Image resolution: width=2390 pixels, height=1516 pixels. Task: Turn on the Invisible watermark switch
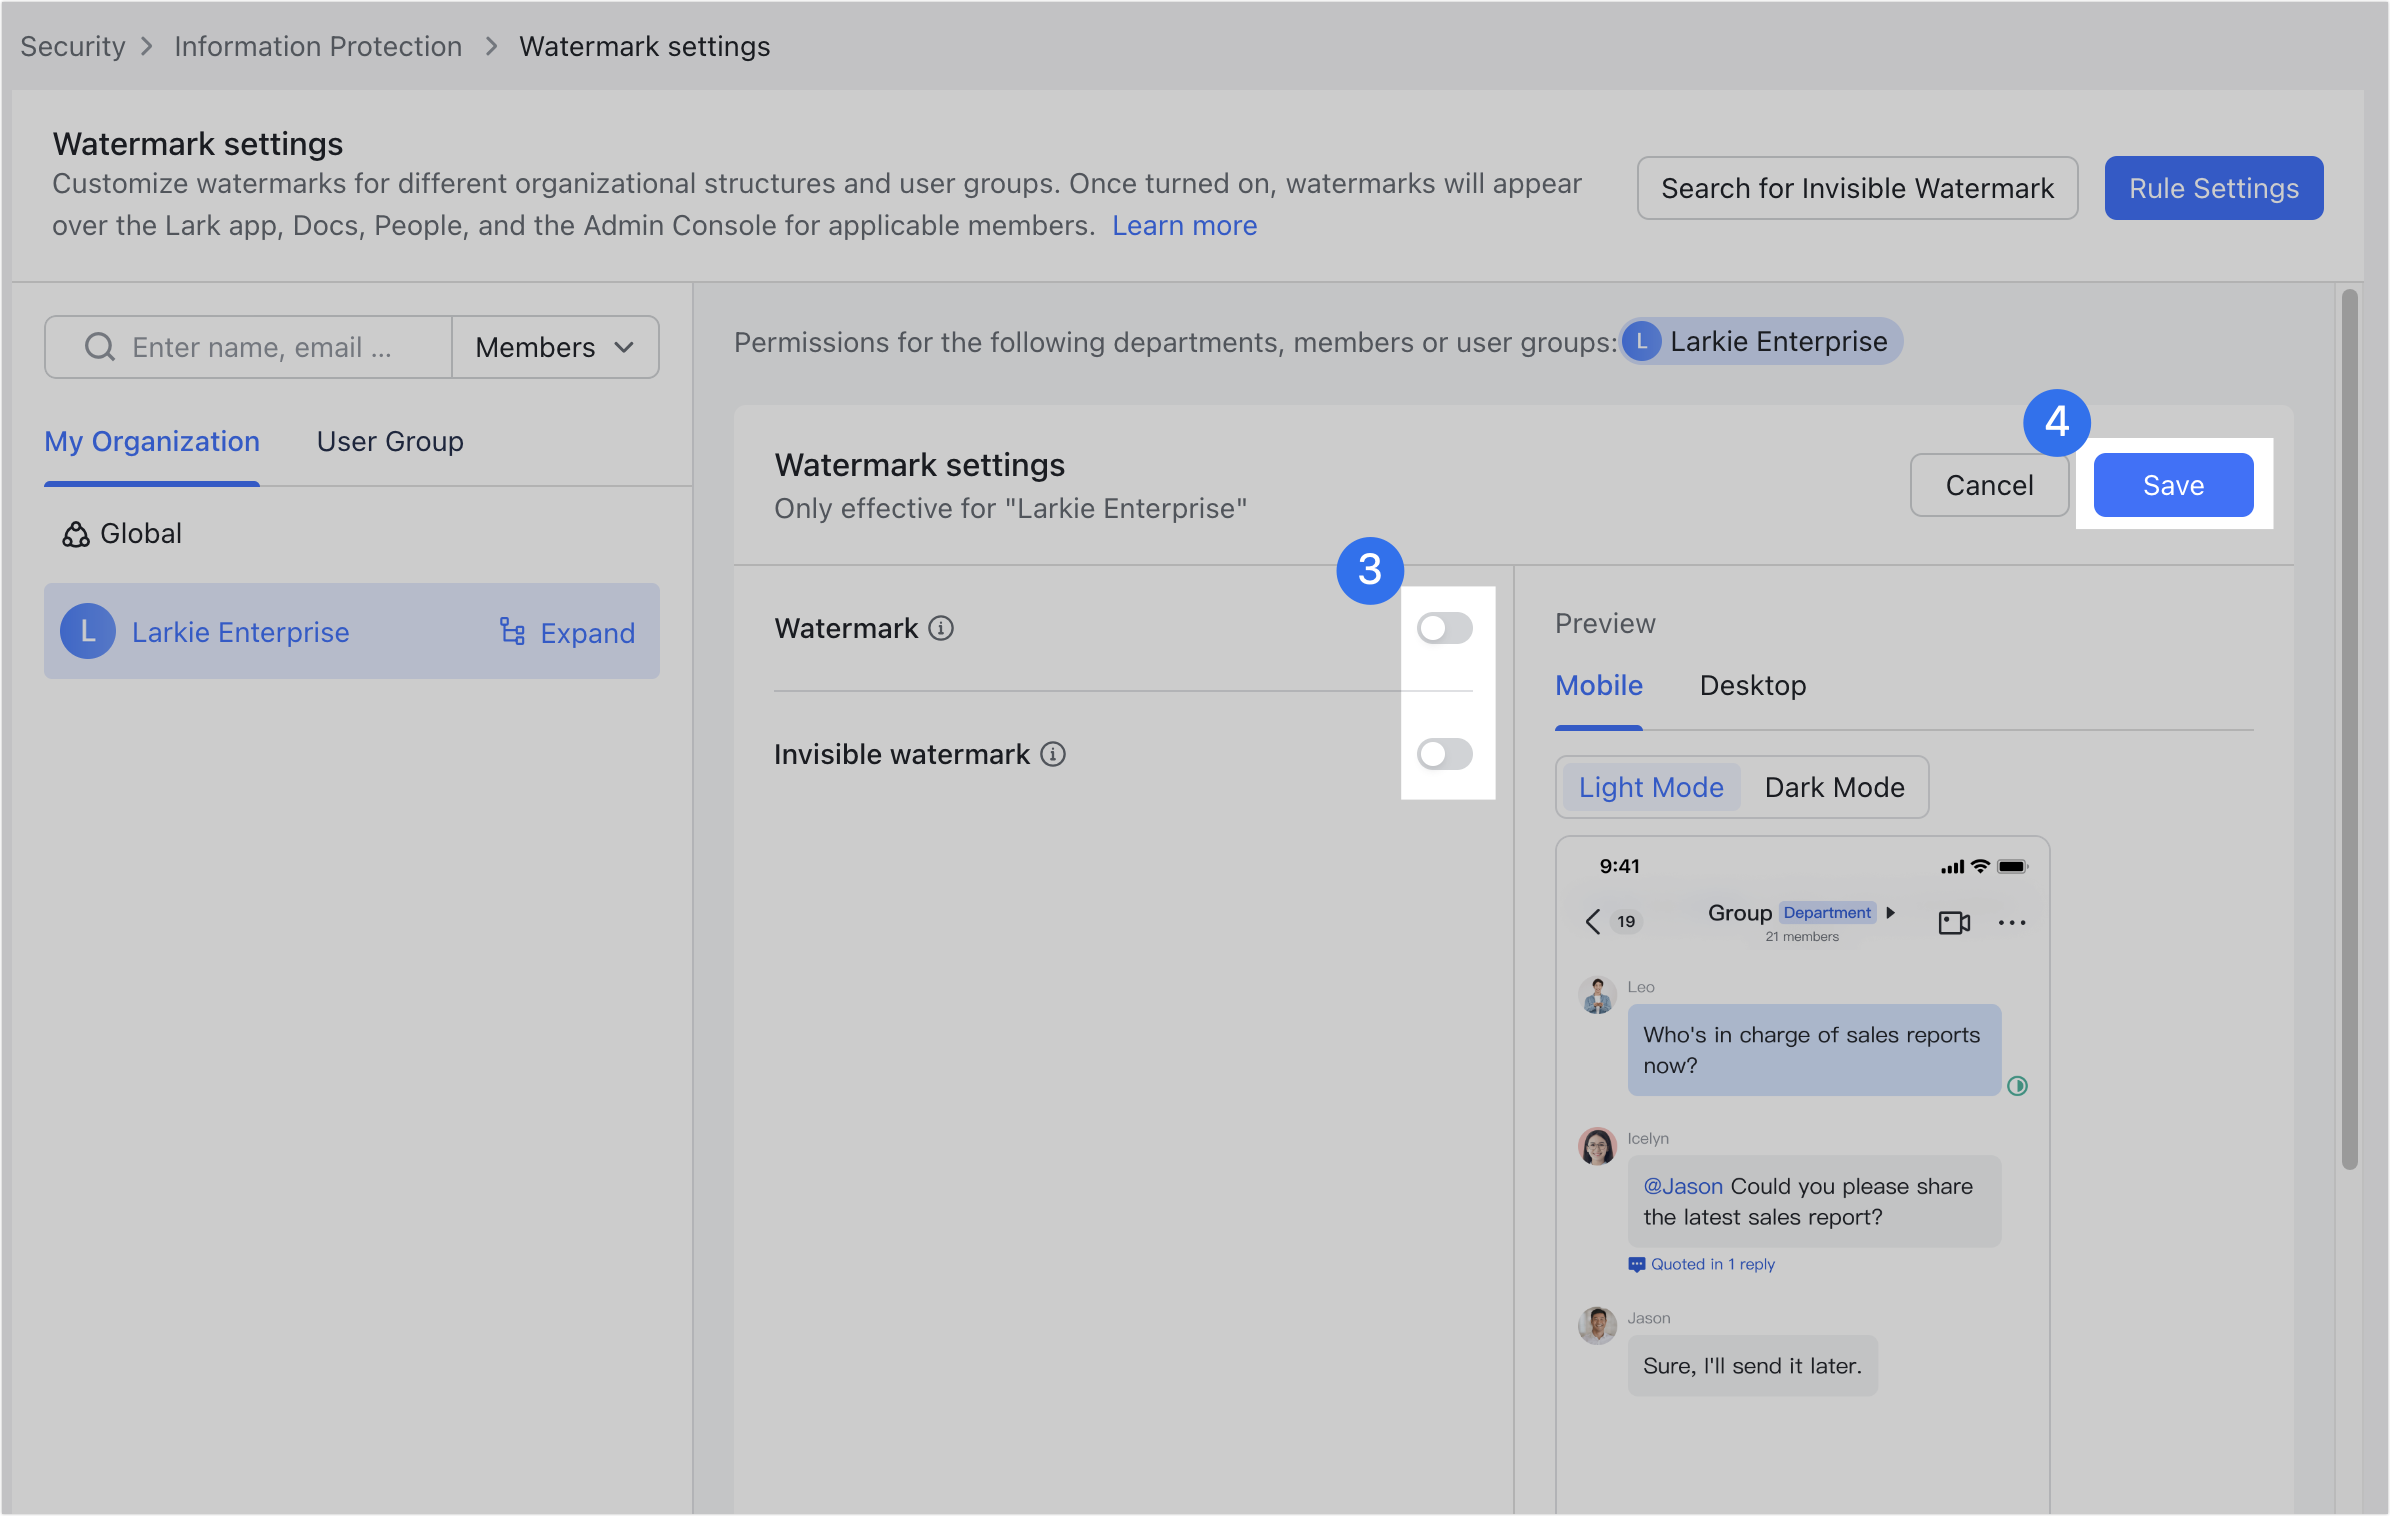pos(1444,754)
